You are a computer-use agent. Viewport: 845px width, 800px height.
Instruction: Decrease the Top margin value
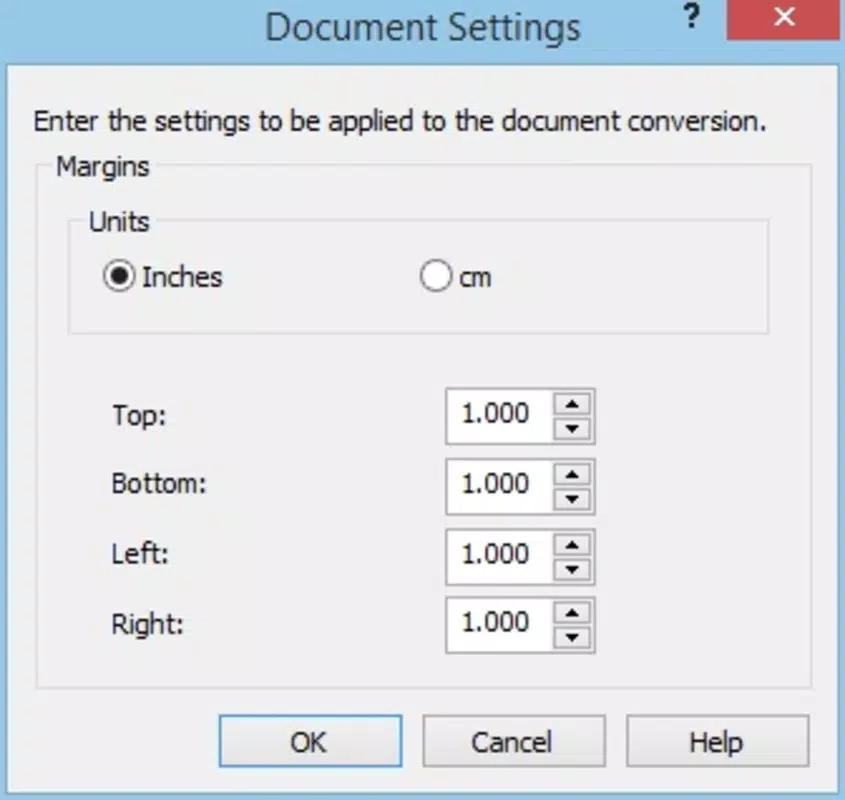[572, 429]
